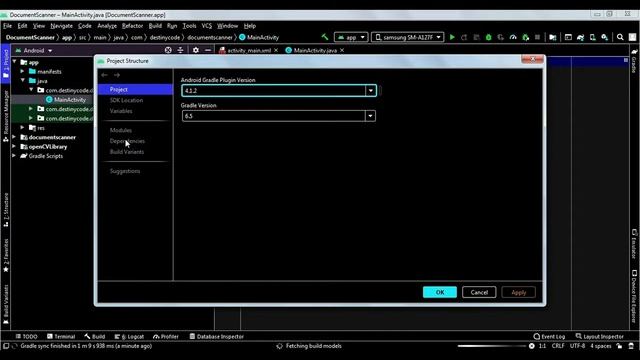Click the Stop square icon
Viewport: 640px width, 360px height.
[538, 37]
